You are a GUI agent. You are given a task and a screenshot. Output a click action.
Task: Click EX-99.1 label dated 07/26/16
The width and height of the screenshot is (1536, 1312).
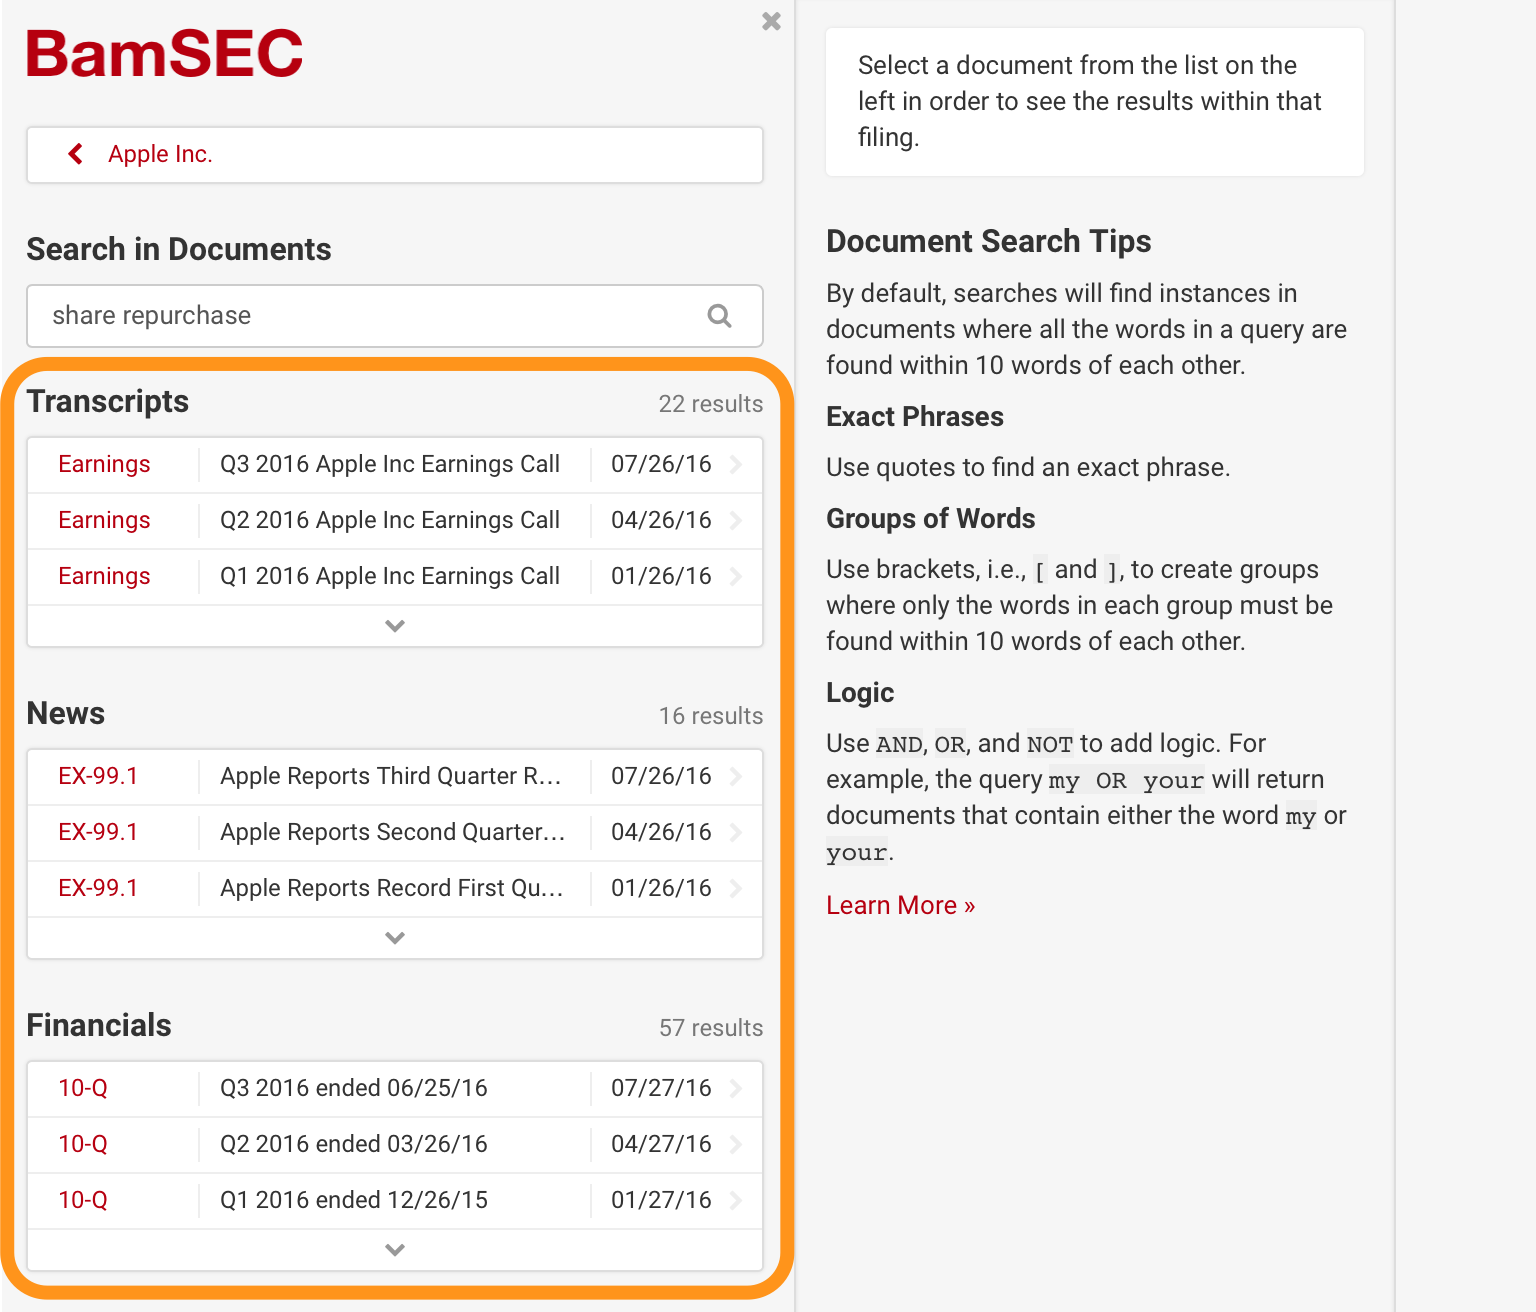(x=98, y=776)
